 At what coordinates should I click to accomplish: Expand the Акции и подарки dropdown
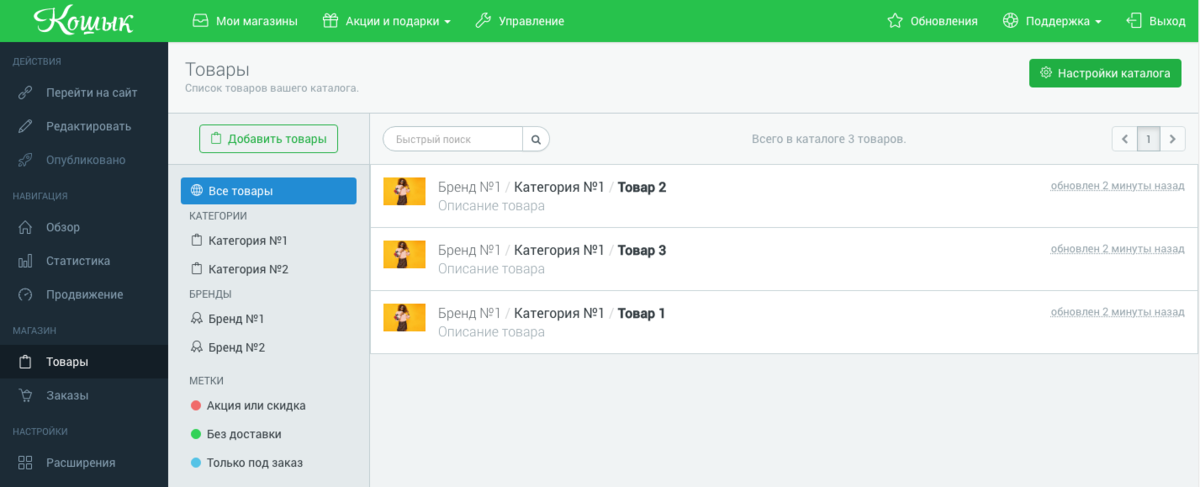pyautogui.click(x=386, y=21)
